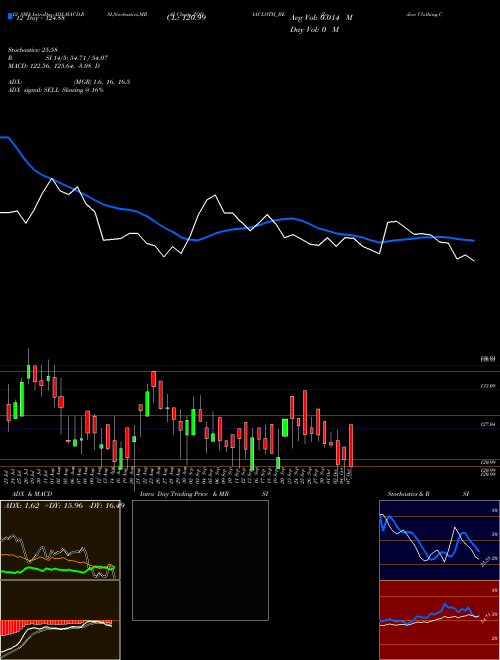Screen dimensions: 500x660
Task: Click the MACD histogram panel with red bars
Action: pyautogui.click(x=60, y=620)
